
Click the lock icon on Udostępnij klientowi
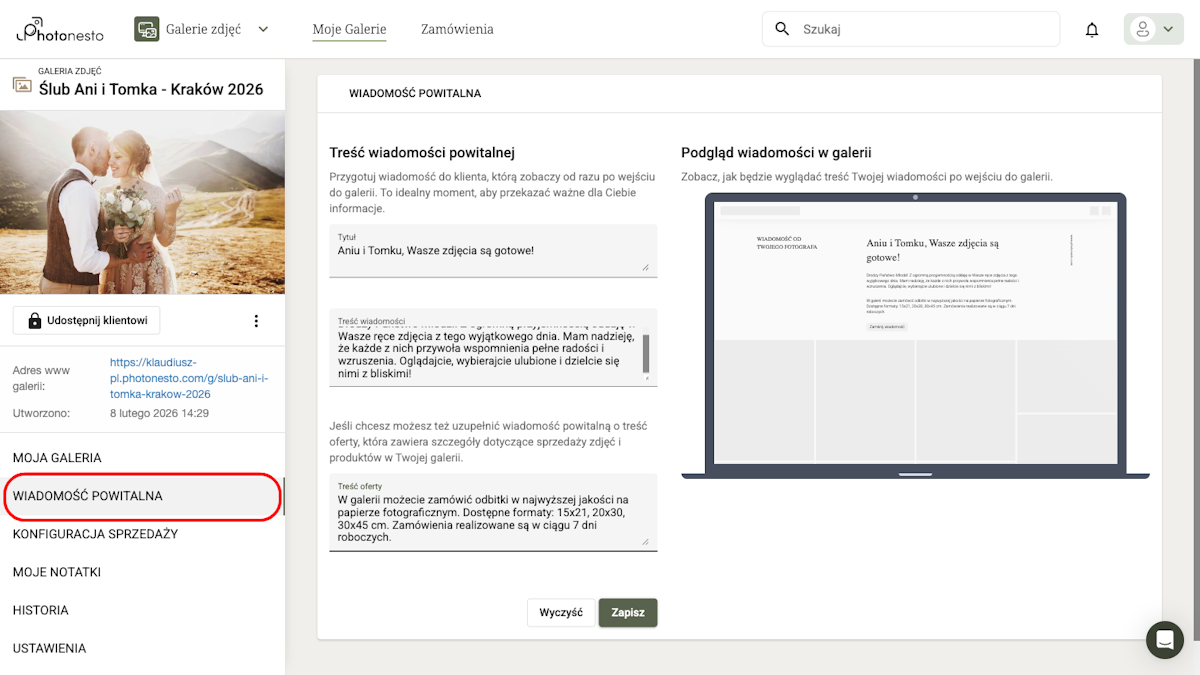36,319
